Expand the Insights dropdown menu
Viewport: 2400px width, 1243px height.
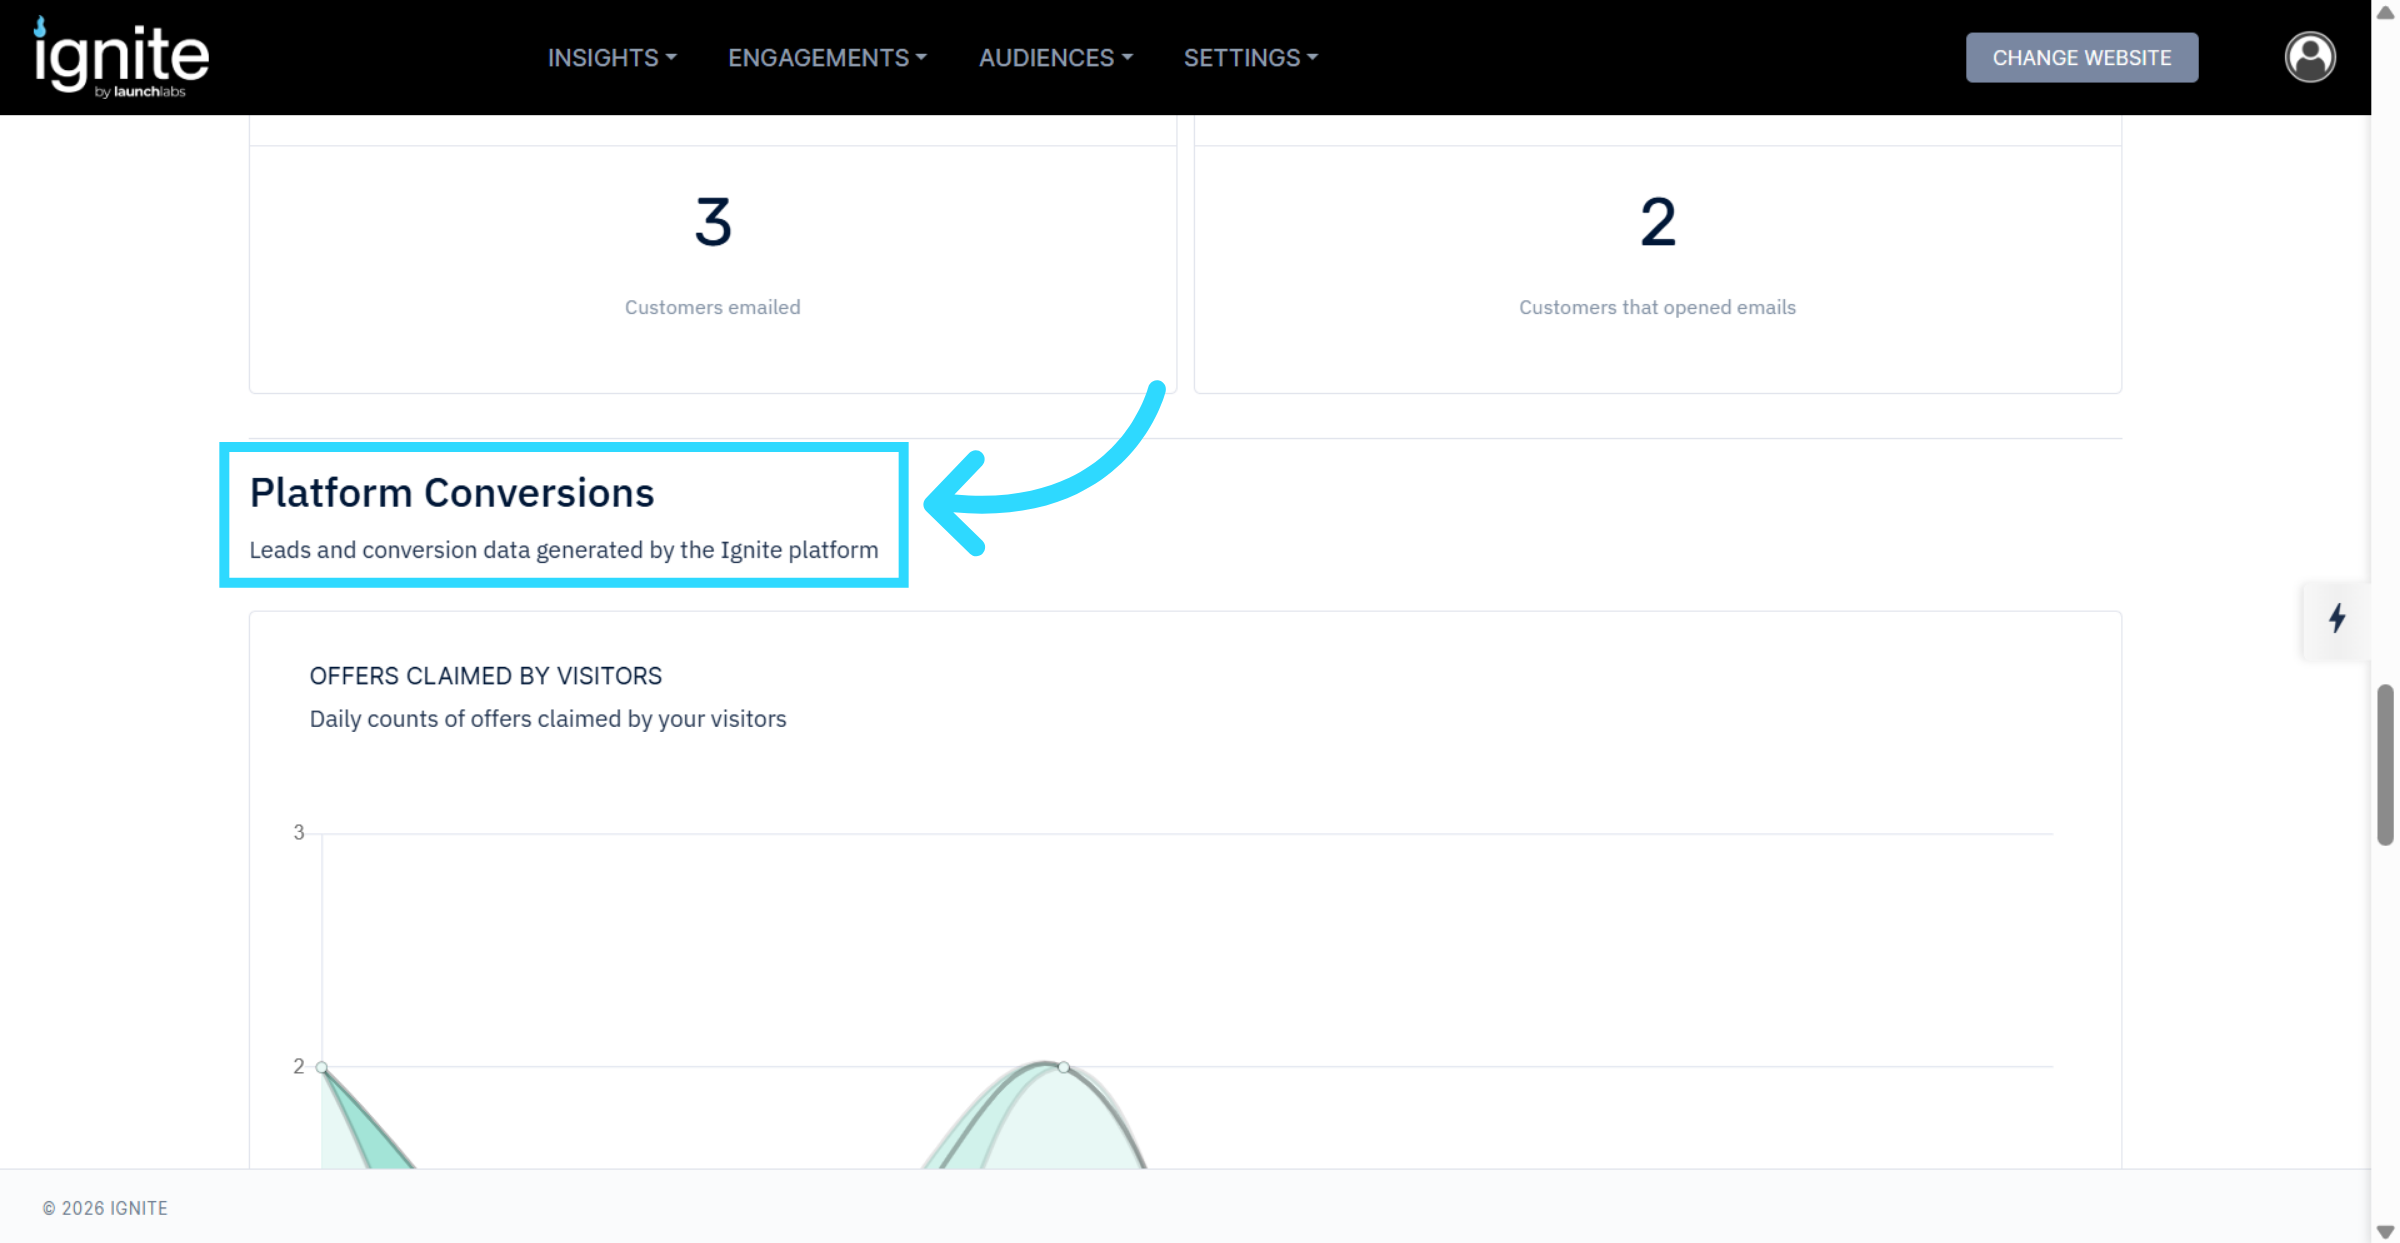point(611,58)
